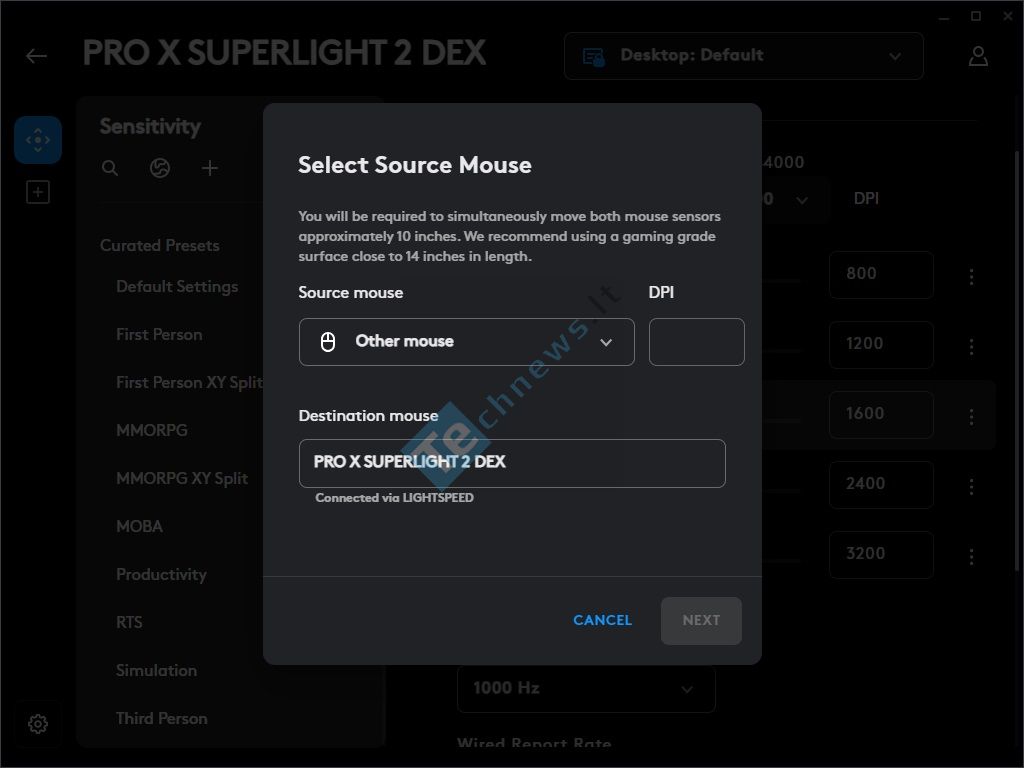
Task: Click the add-assignment plus box in sidebar
Action: (x=38, y=192)
